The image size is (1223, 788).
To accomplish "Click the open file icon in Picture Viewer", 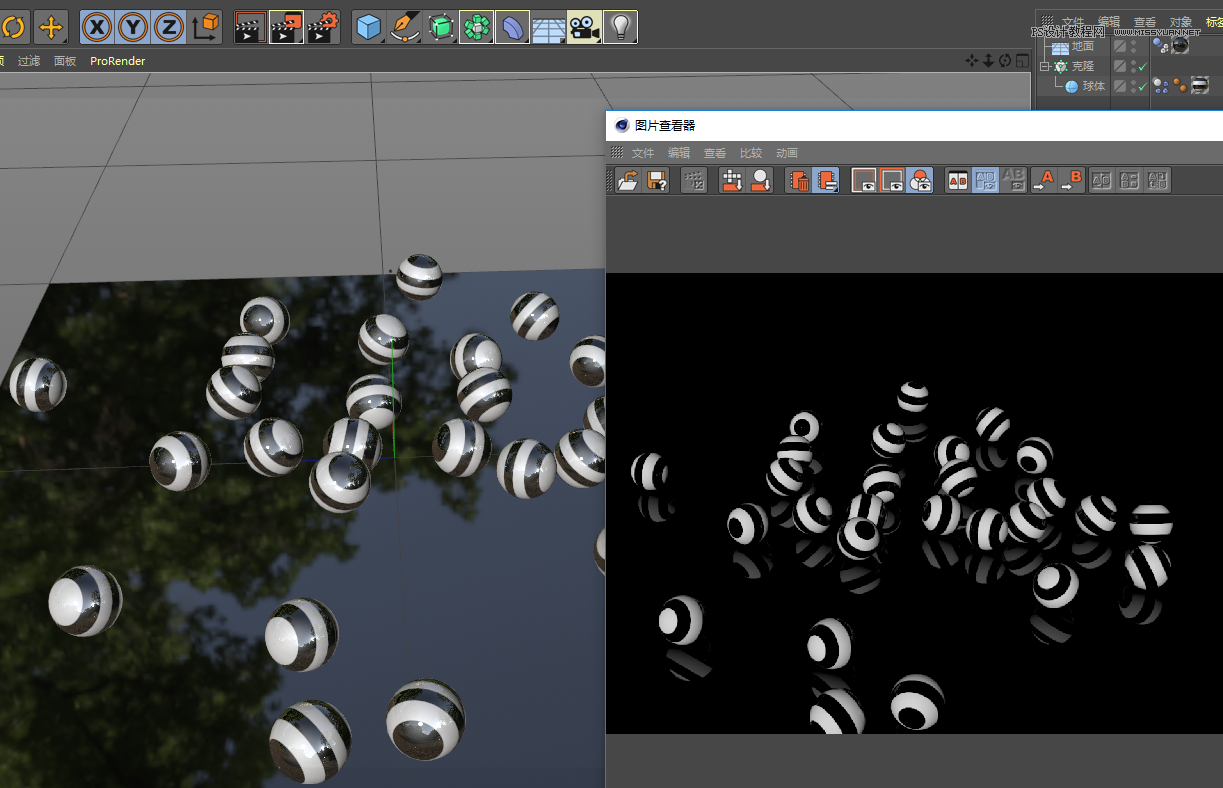I will coord(627,180).
